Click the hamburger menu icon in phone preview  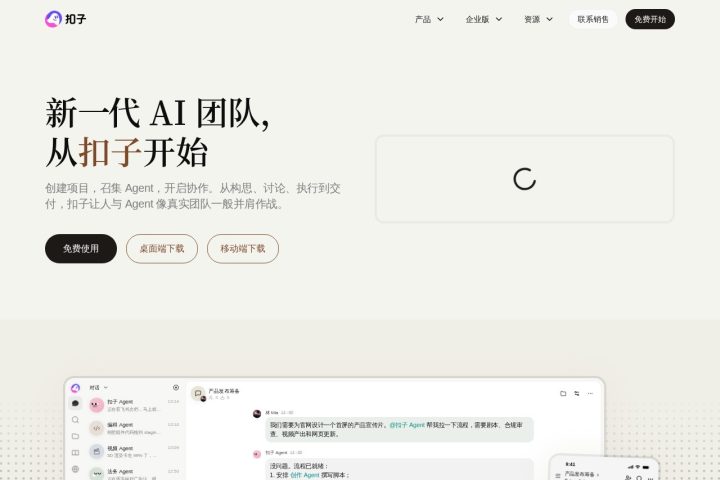[x=558, y=476]
